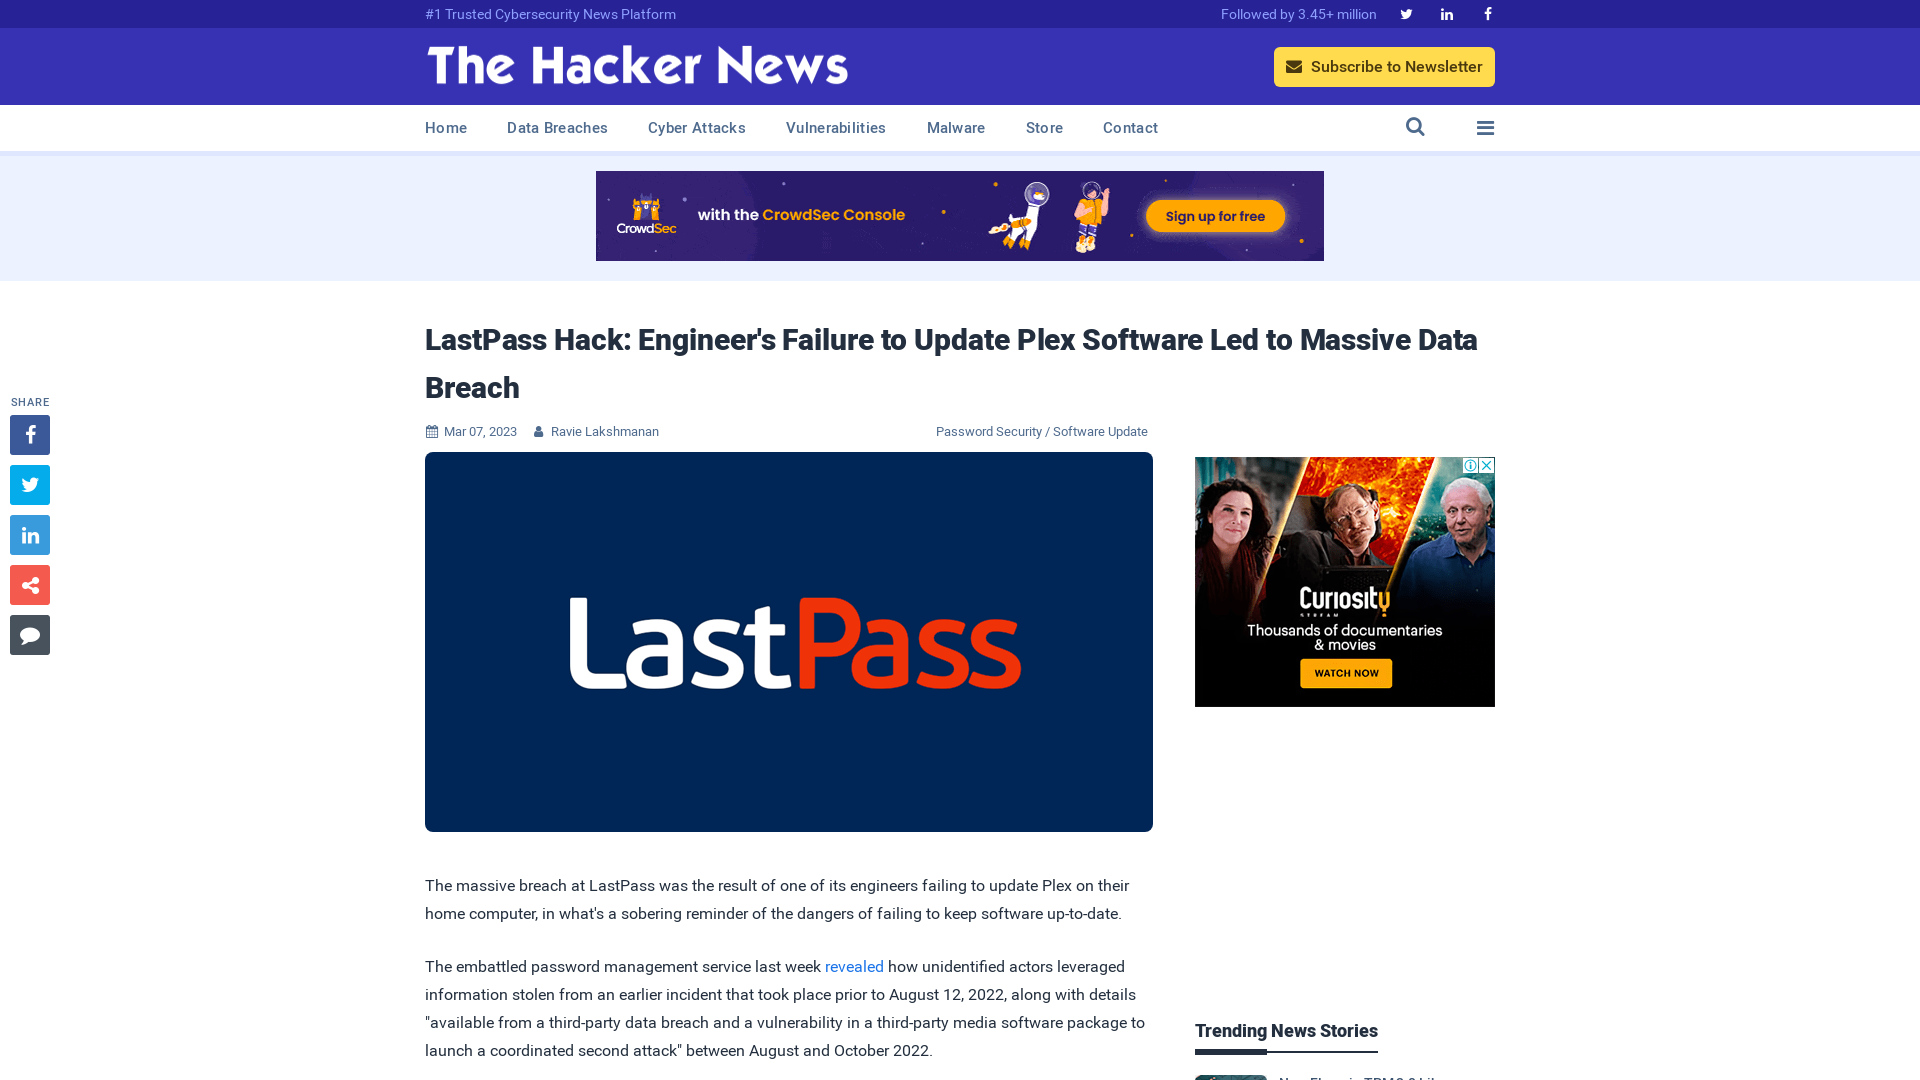Click the CrowdSec Sign up for free button

1213,216
